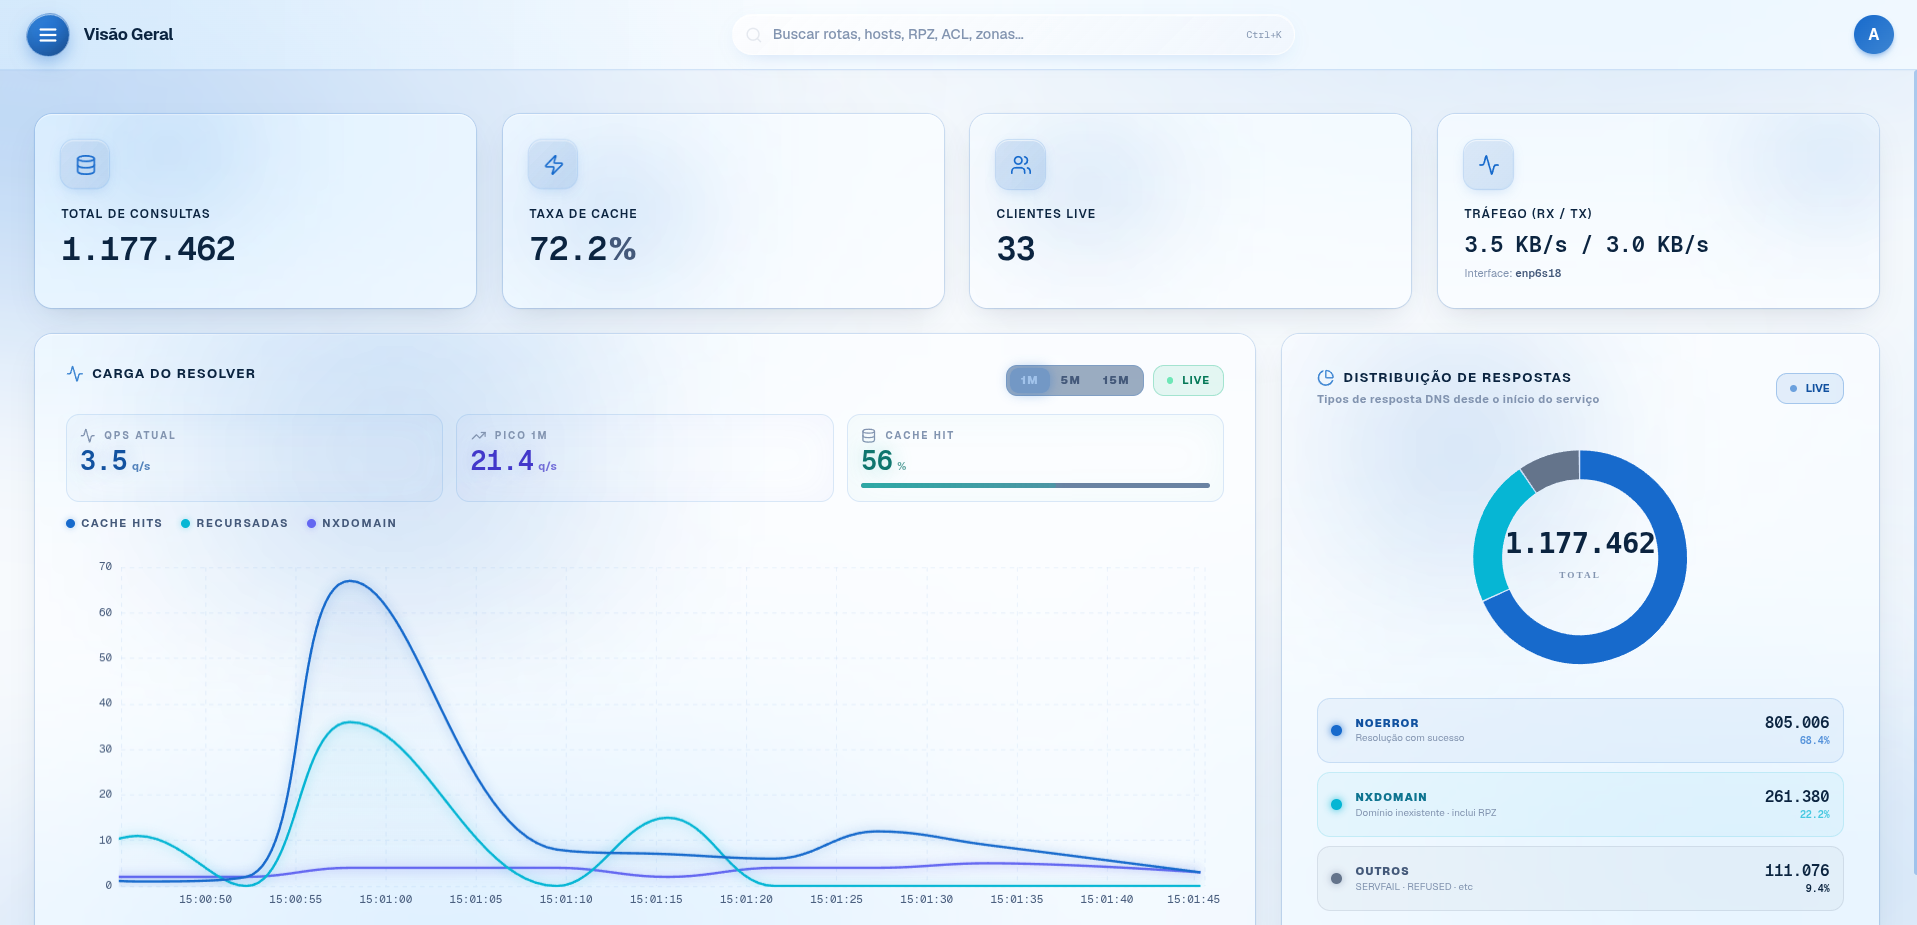Open the hamburger navigation menu

48,35
